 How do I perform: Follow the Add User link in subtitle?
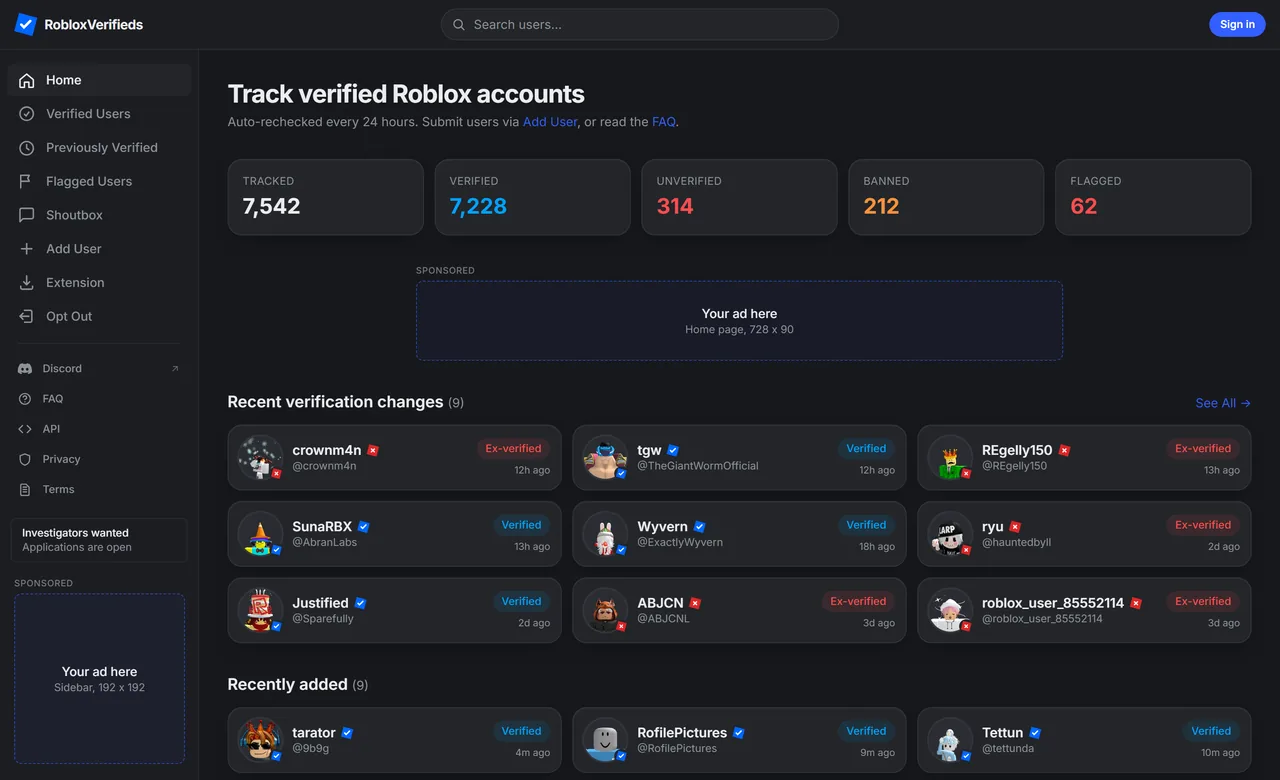[550, 122]
